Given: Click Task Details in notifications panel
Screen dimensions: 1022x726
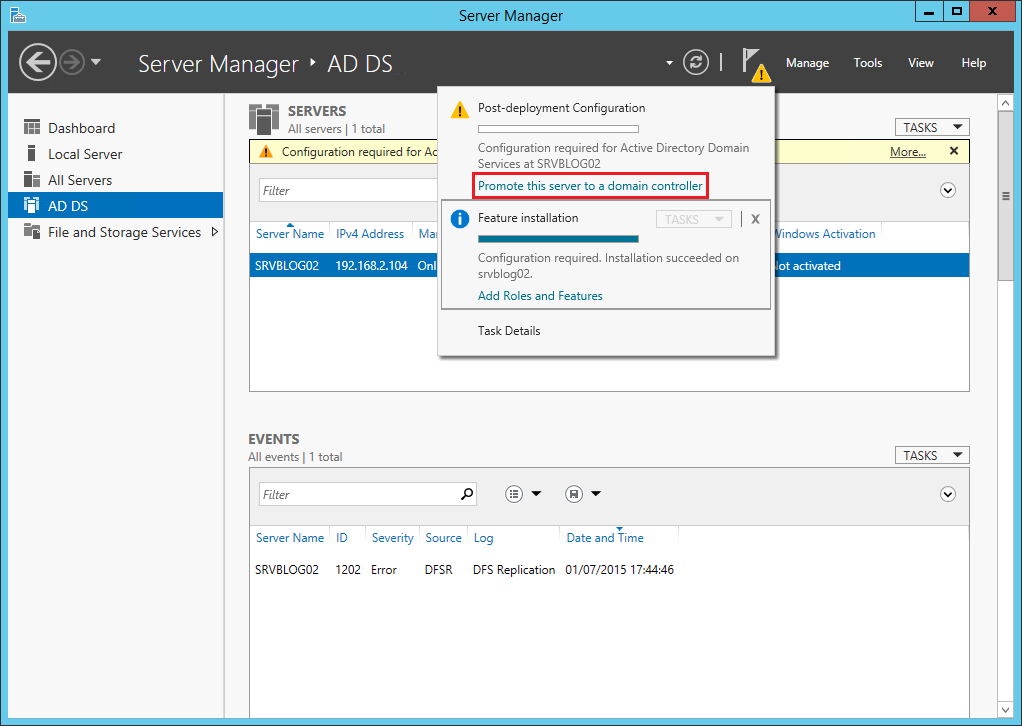Looking at the screenshot, I should click(509, 330).
